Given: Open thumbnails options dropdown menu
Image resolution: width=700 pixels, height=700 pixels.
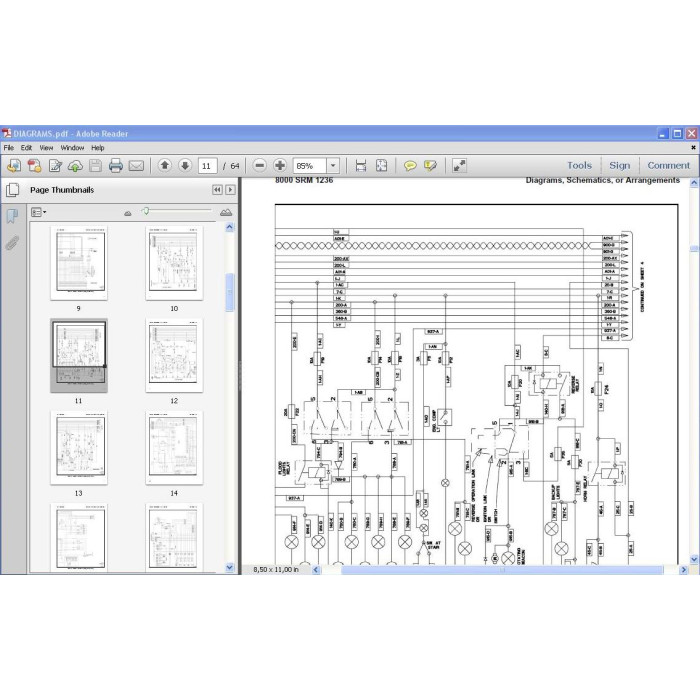Looking at the screenshot, I should tap(38, 212).
